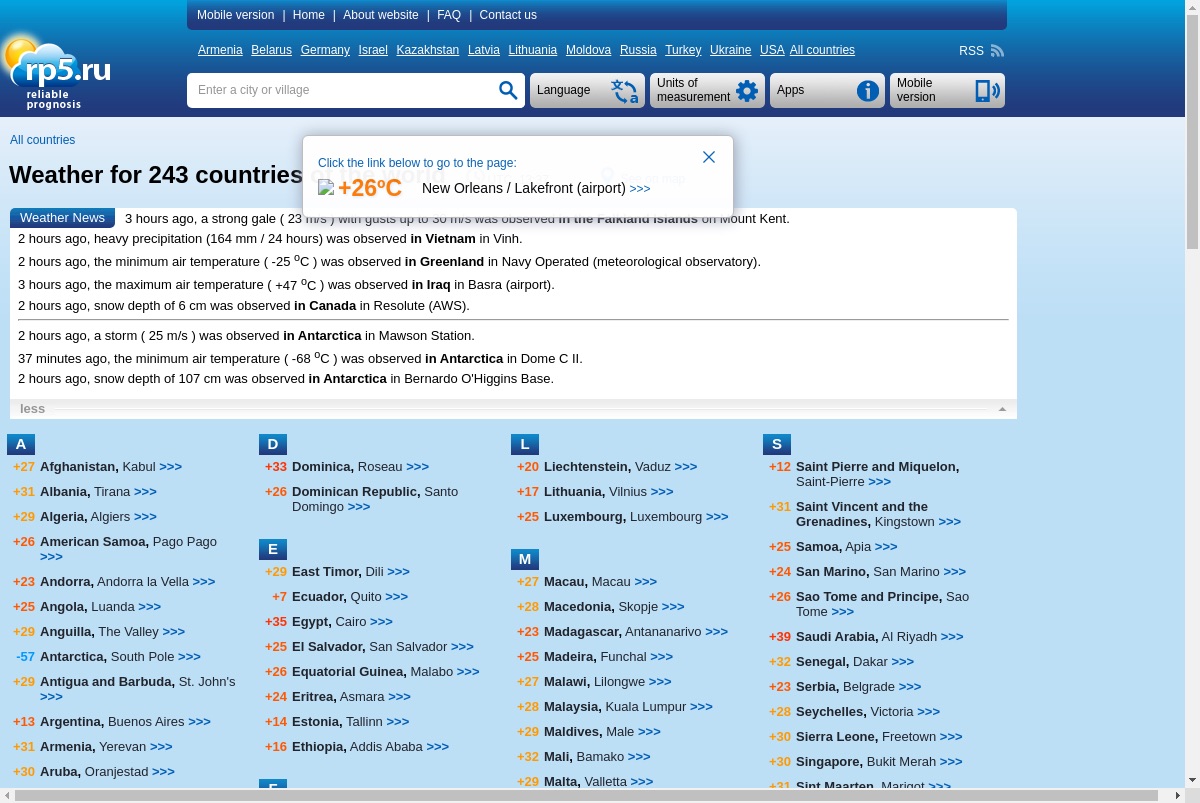
Task: Select Senegal country name
Action: [x=822, y=662]
